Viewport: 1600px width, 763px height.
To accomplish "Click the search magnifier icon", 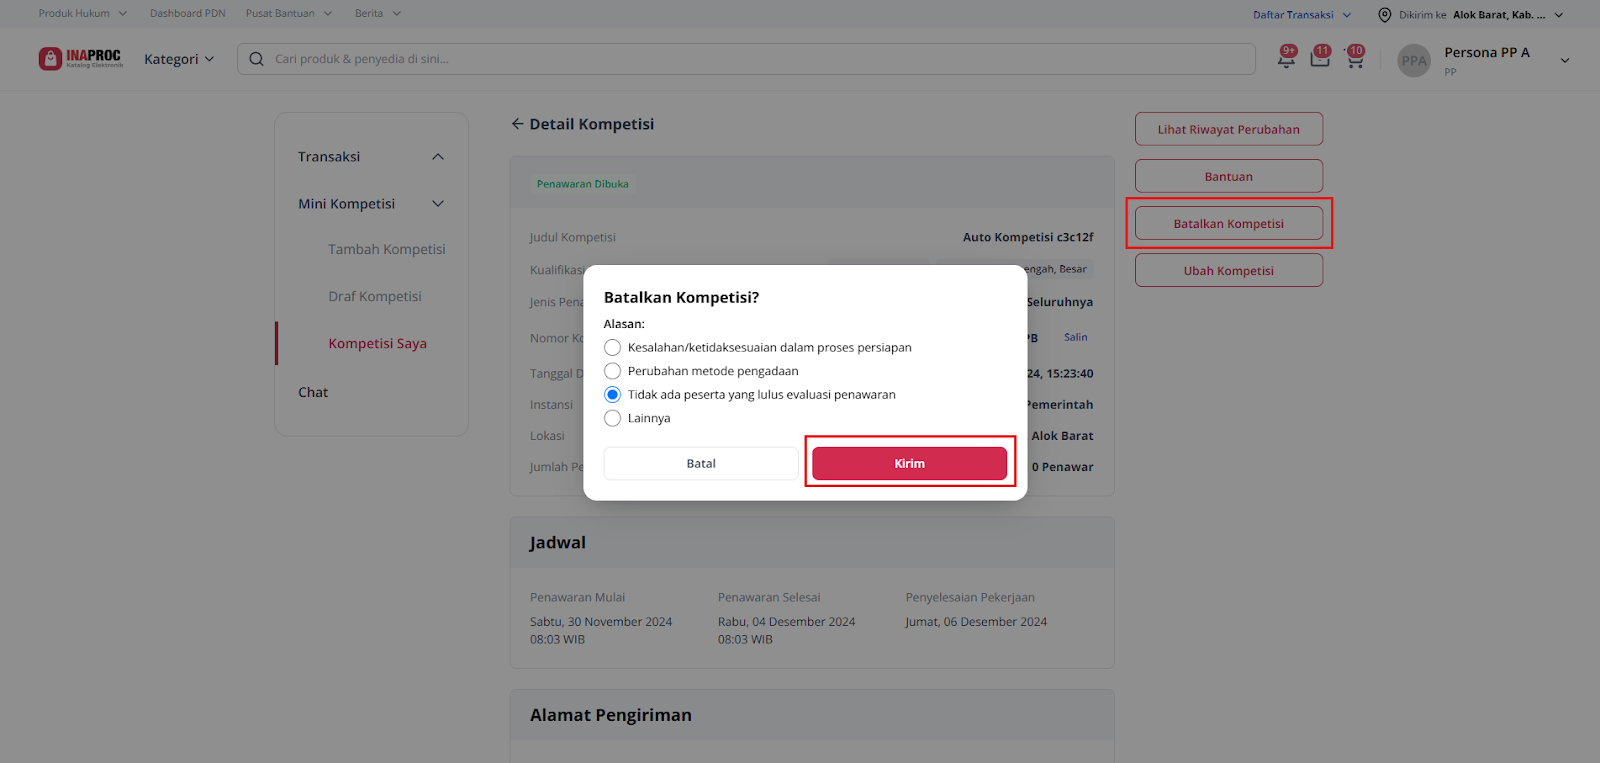I will (x=256, y=59).
